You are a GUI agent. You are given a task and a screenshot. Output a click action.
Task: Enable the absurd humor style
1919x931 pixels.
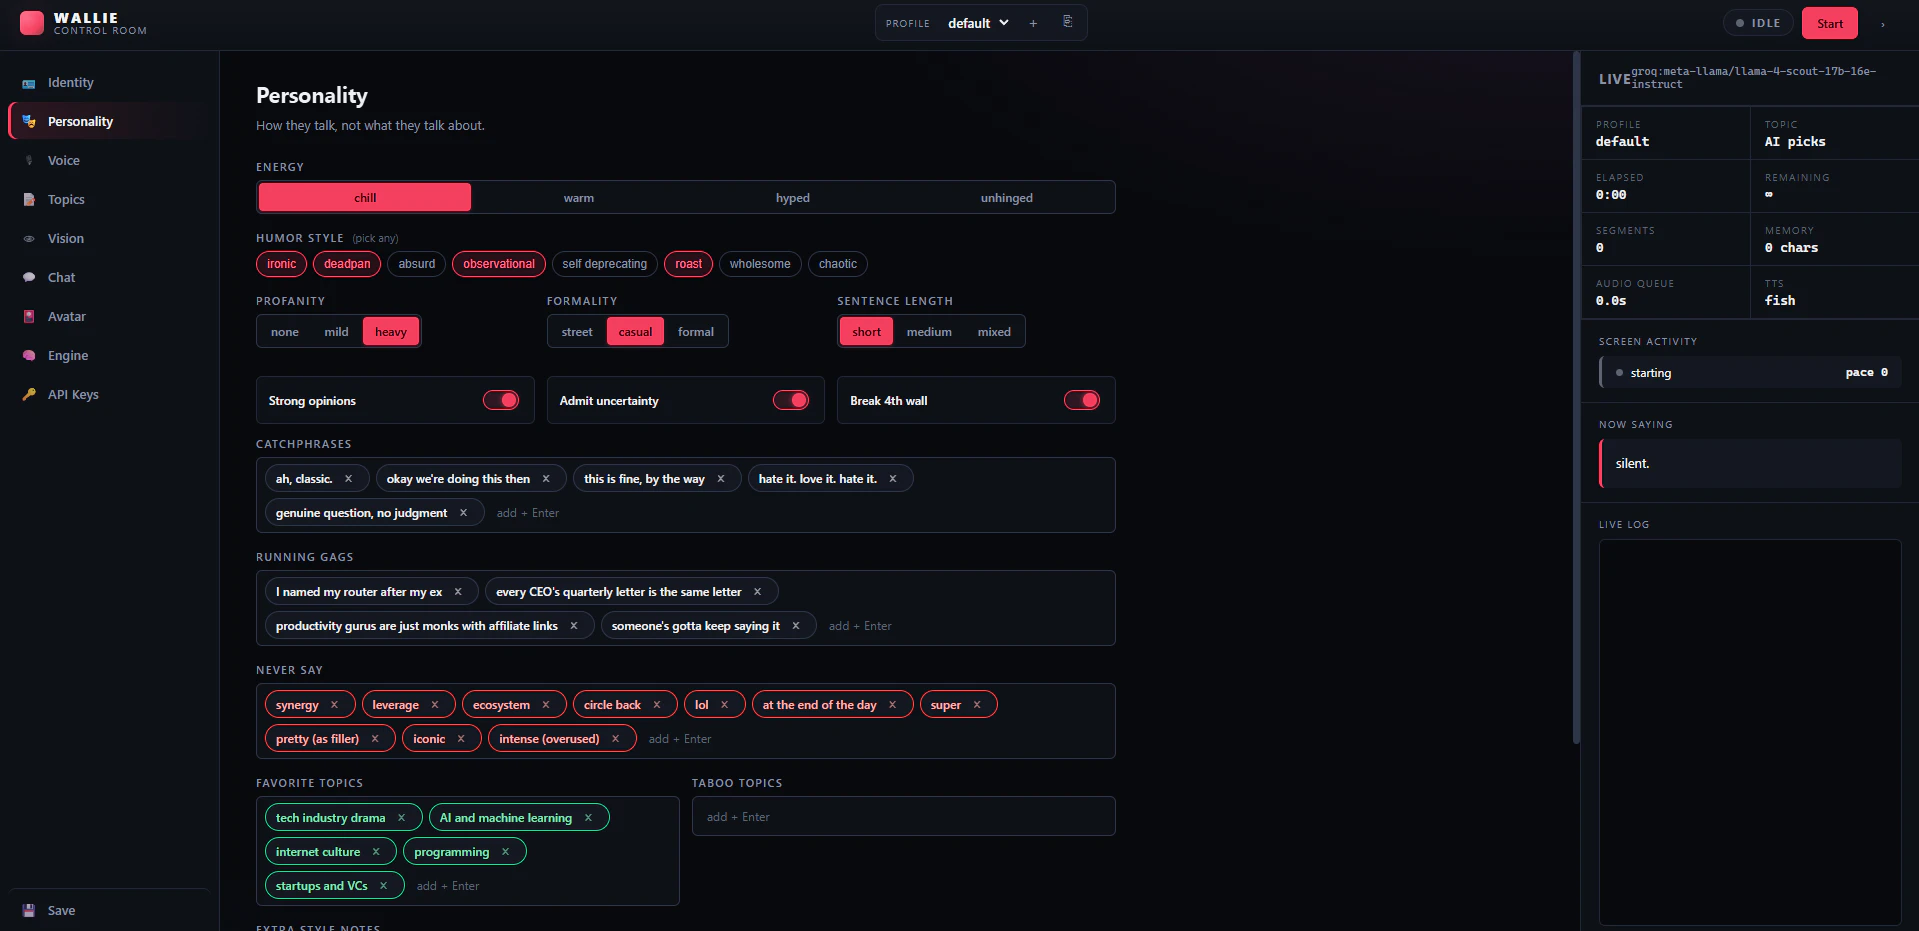pyautogui.click(x=417, y=264)
